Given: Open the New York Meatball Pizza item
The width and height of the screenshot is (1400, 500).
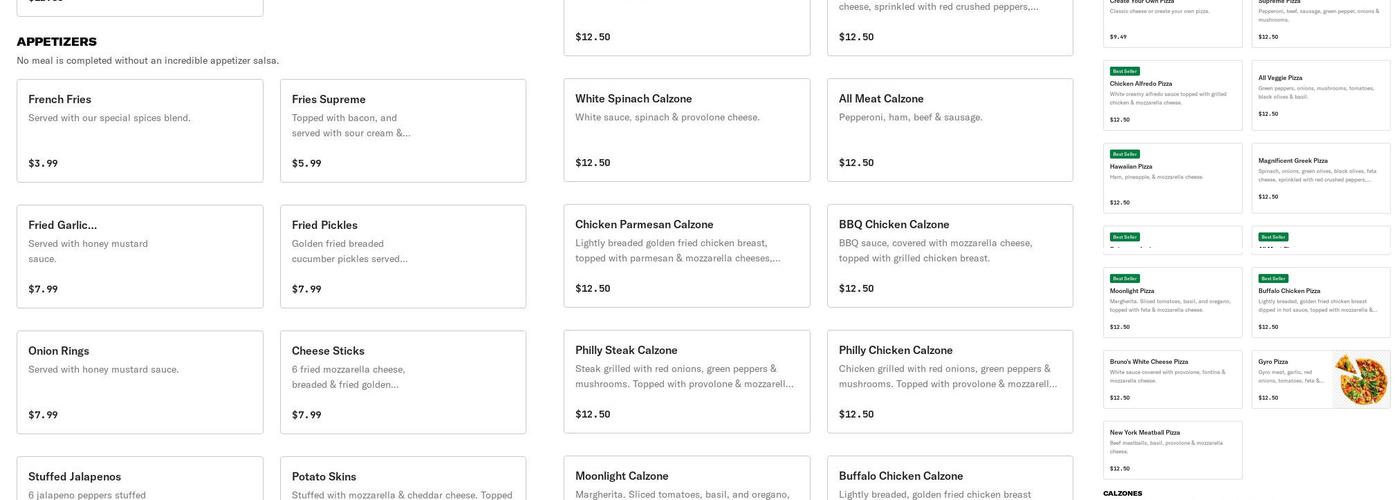Looking at the screenshot, I should point(1172,450).
